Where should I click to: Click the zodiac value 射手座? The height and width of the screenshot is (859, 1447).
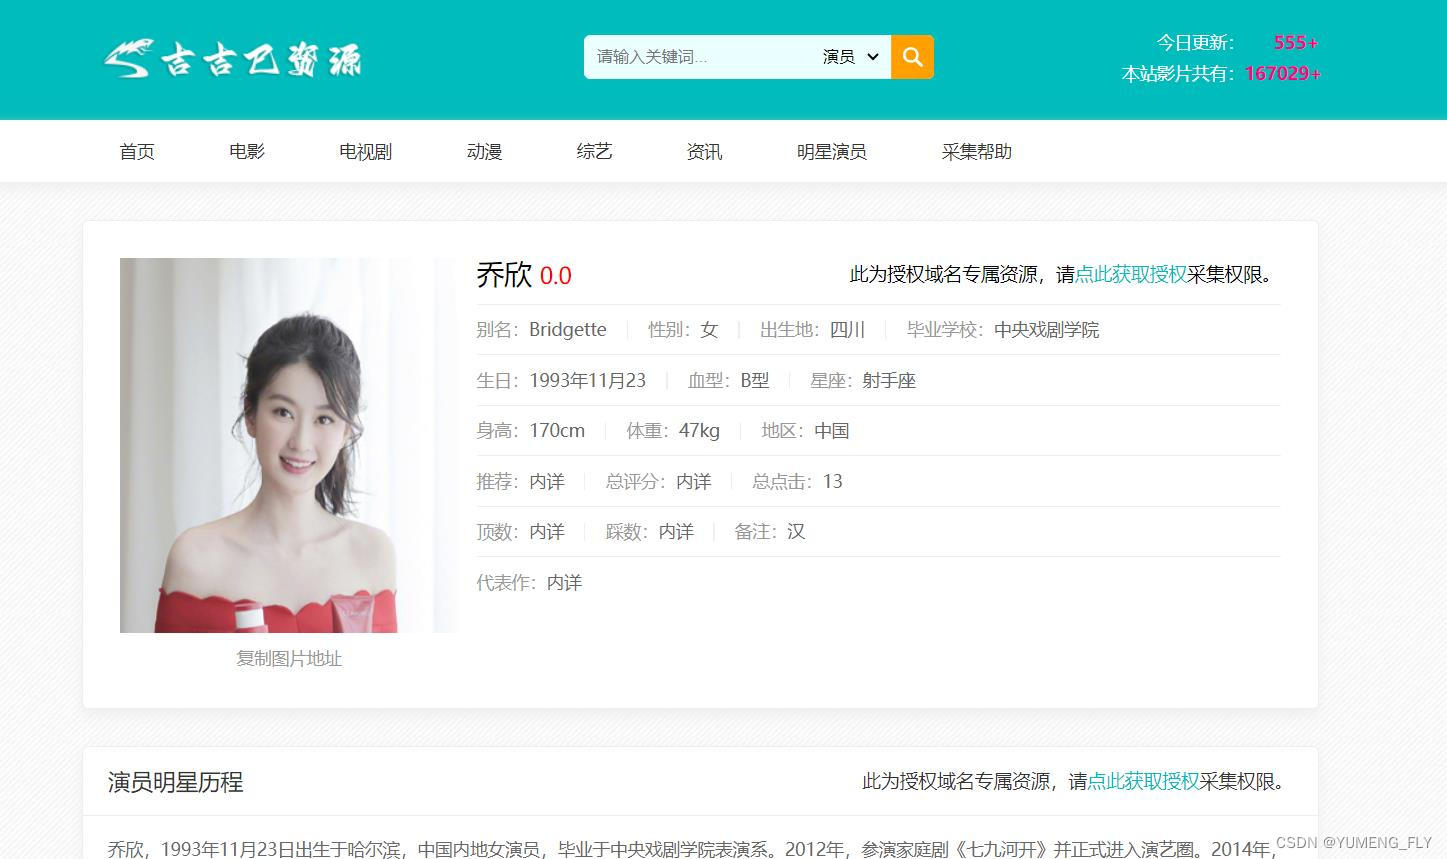[x=889, y=381]
